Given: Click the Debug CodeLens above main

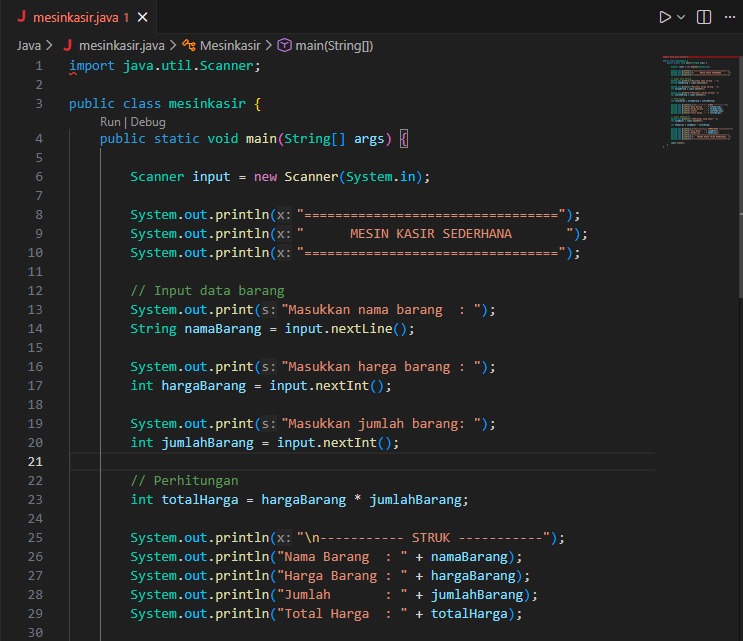Looking at the screenshot, I should click(x=147, y=122).
